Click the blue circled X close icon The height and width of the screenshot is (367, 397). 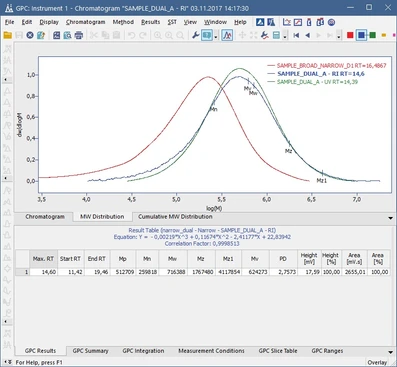pyautogui.click(x=30, y=35)
